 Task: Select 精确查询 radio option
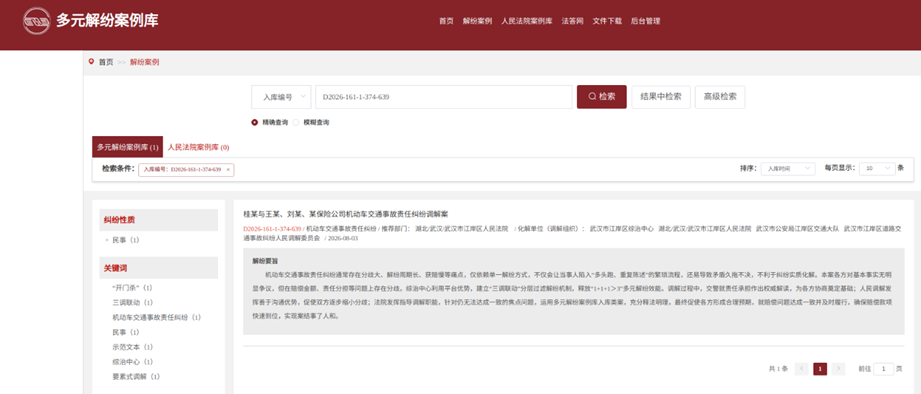point(254,123)
